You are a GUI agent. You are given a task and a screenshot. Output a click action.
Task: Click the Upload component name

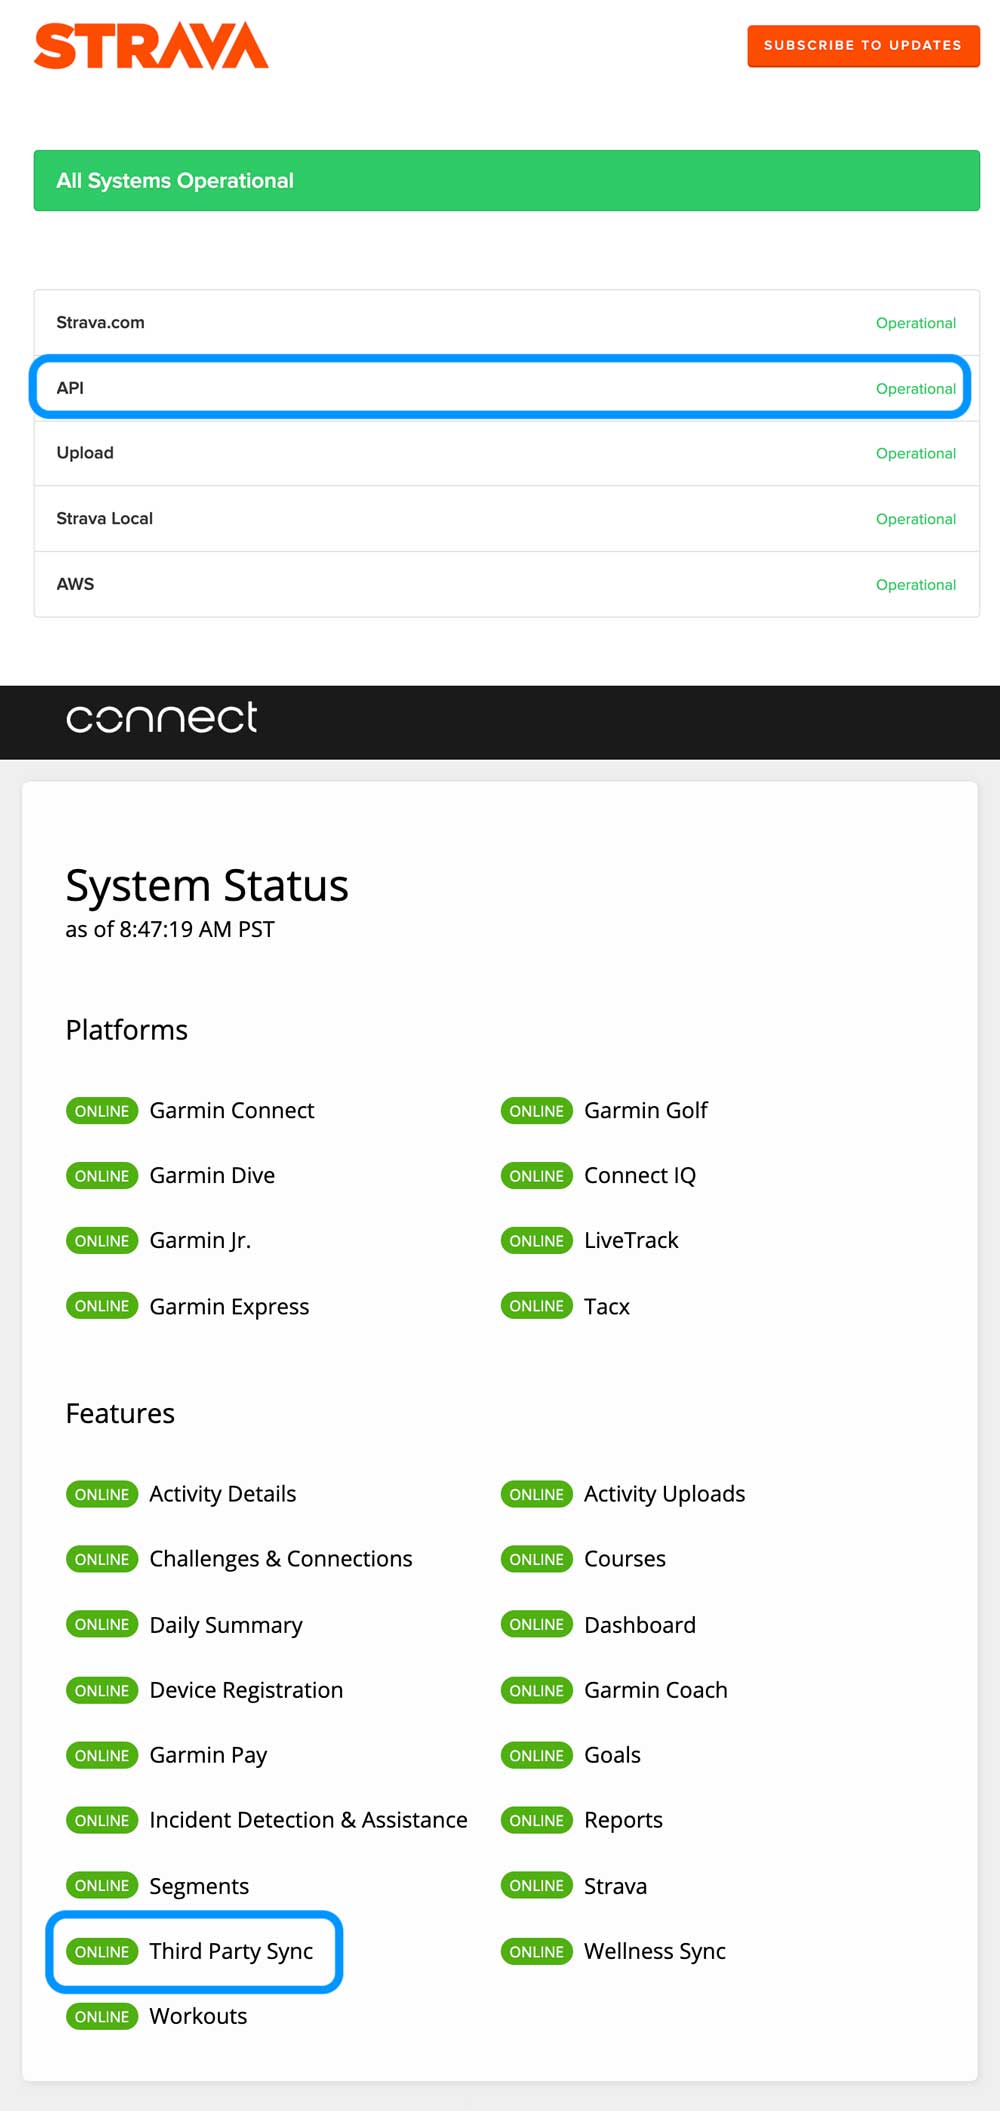[85, 453]
